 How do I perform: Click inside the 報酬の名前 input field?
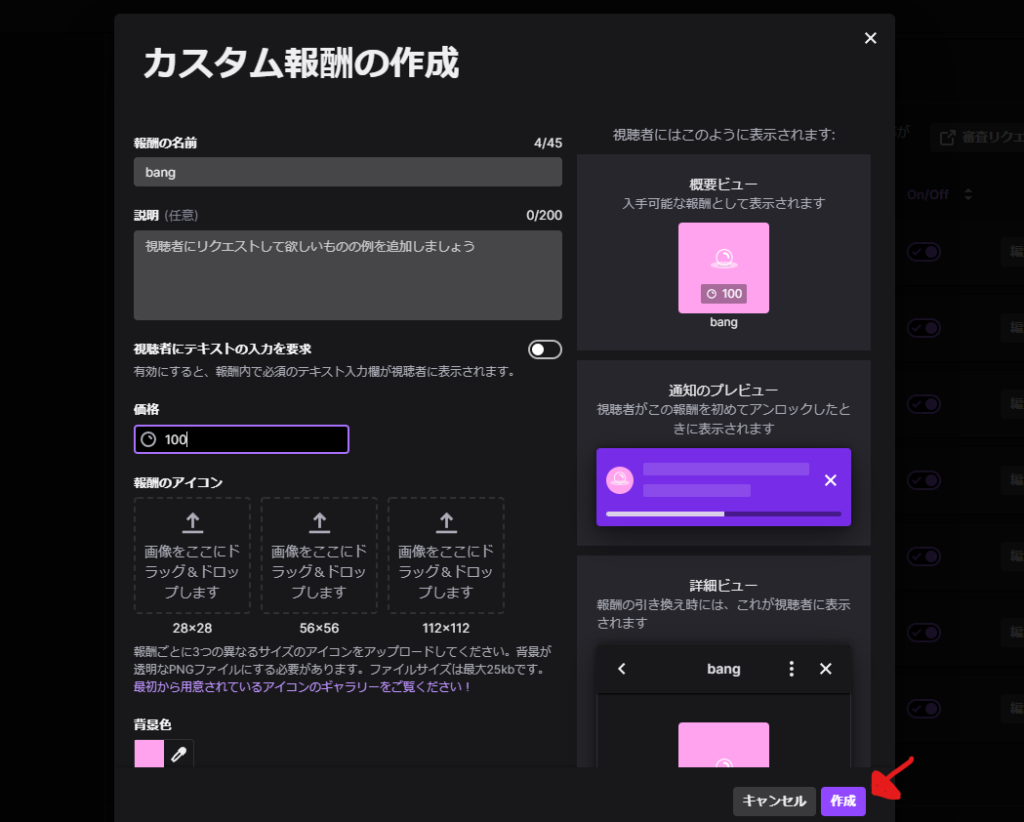point(347,171)
